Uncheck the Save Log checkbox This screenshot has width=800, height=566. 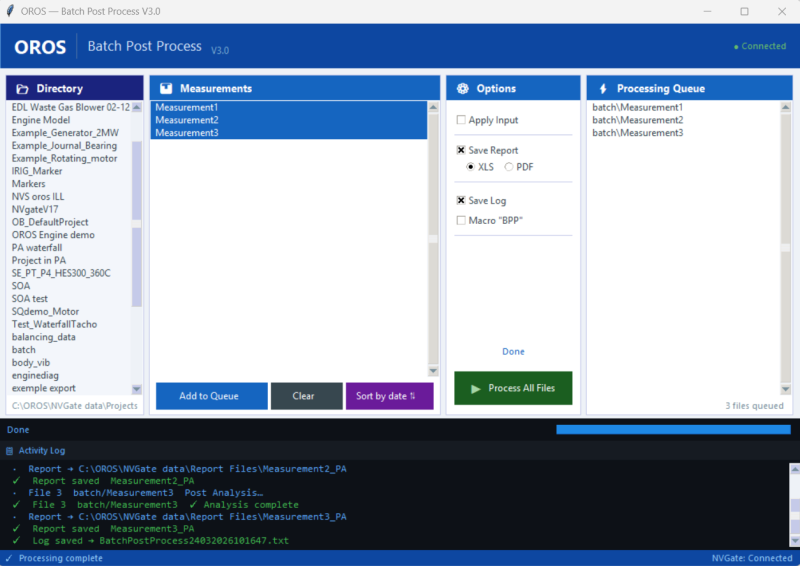(461, 201)
